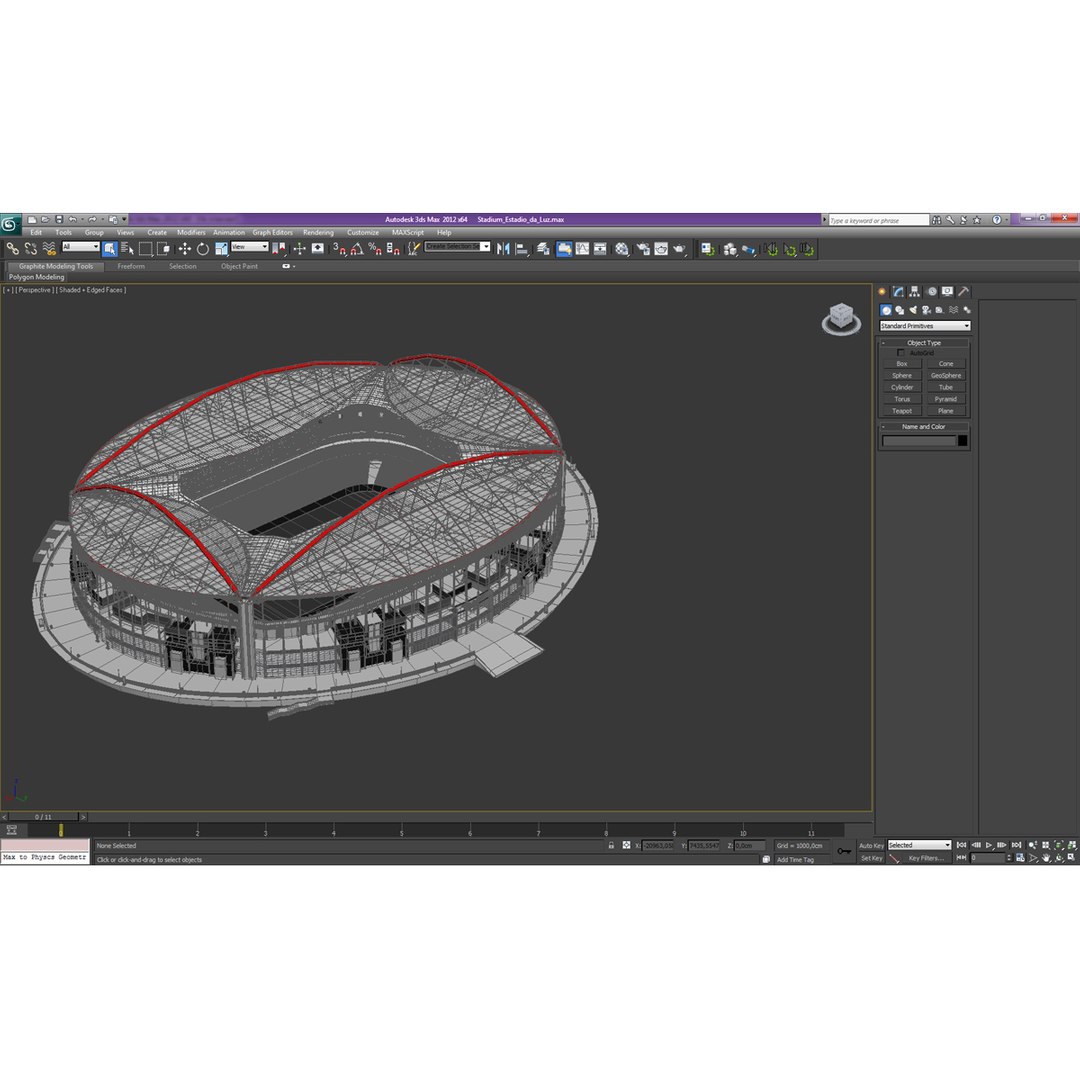The image size is (1080, 1080).
Task: Switch to the Freeform ribbon tab
Action: click(131, 267)
